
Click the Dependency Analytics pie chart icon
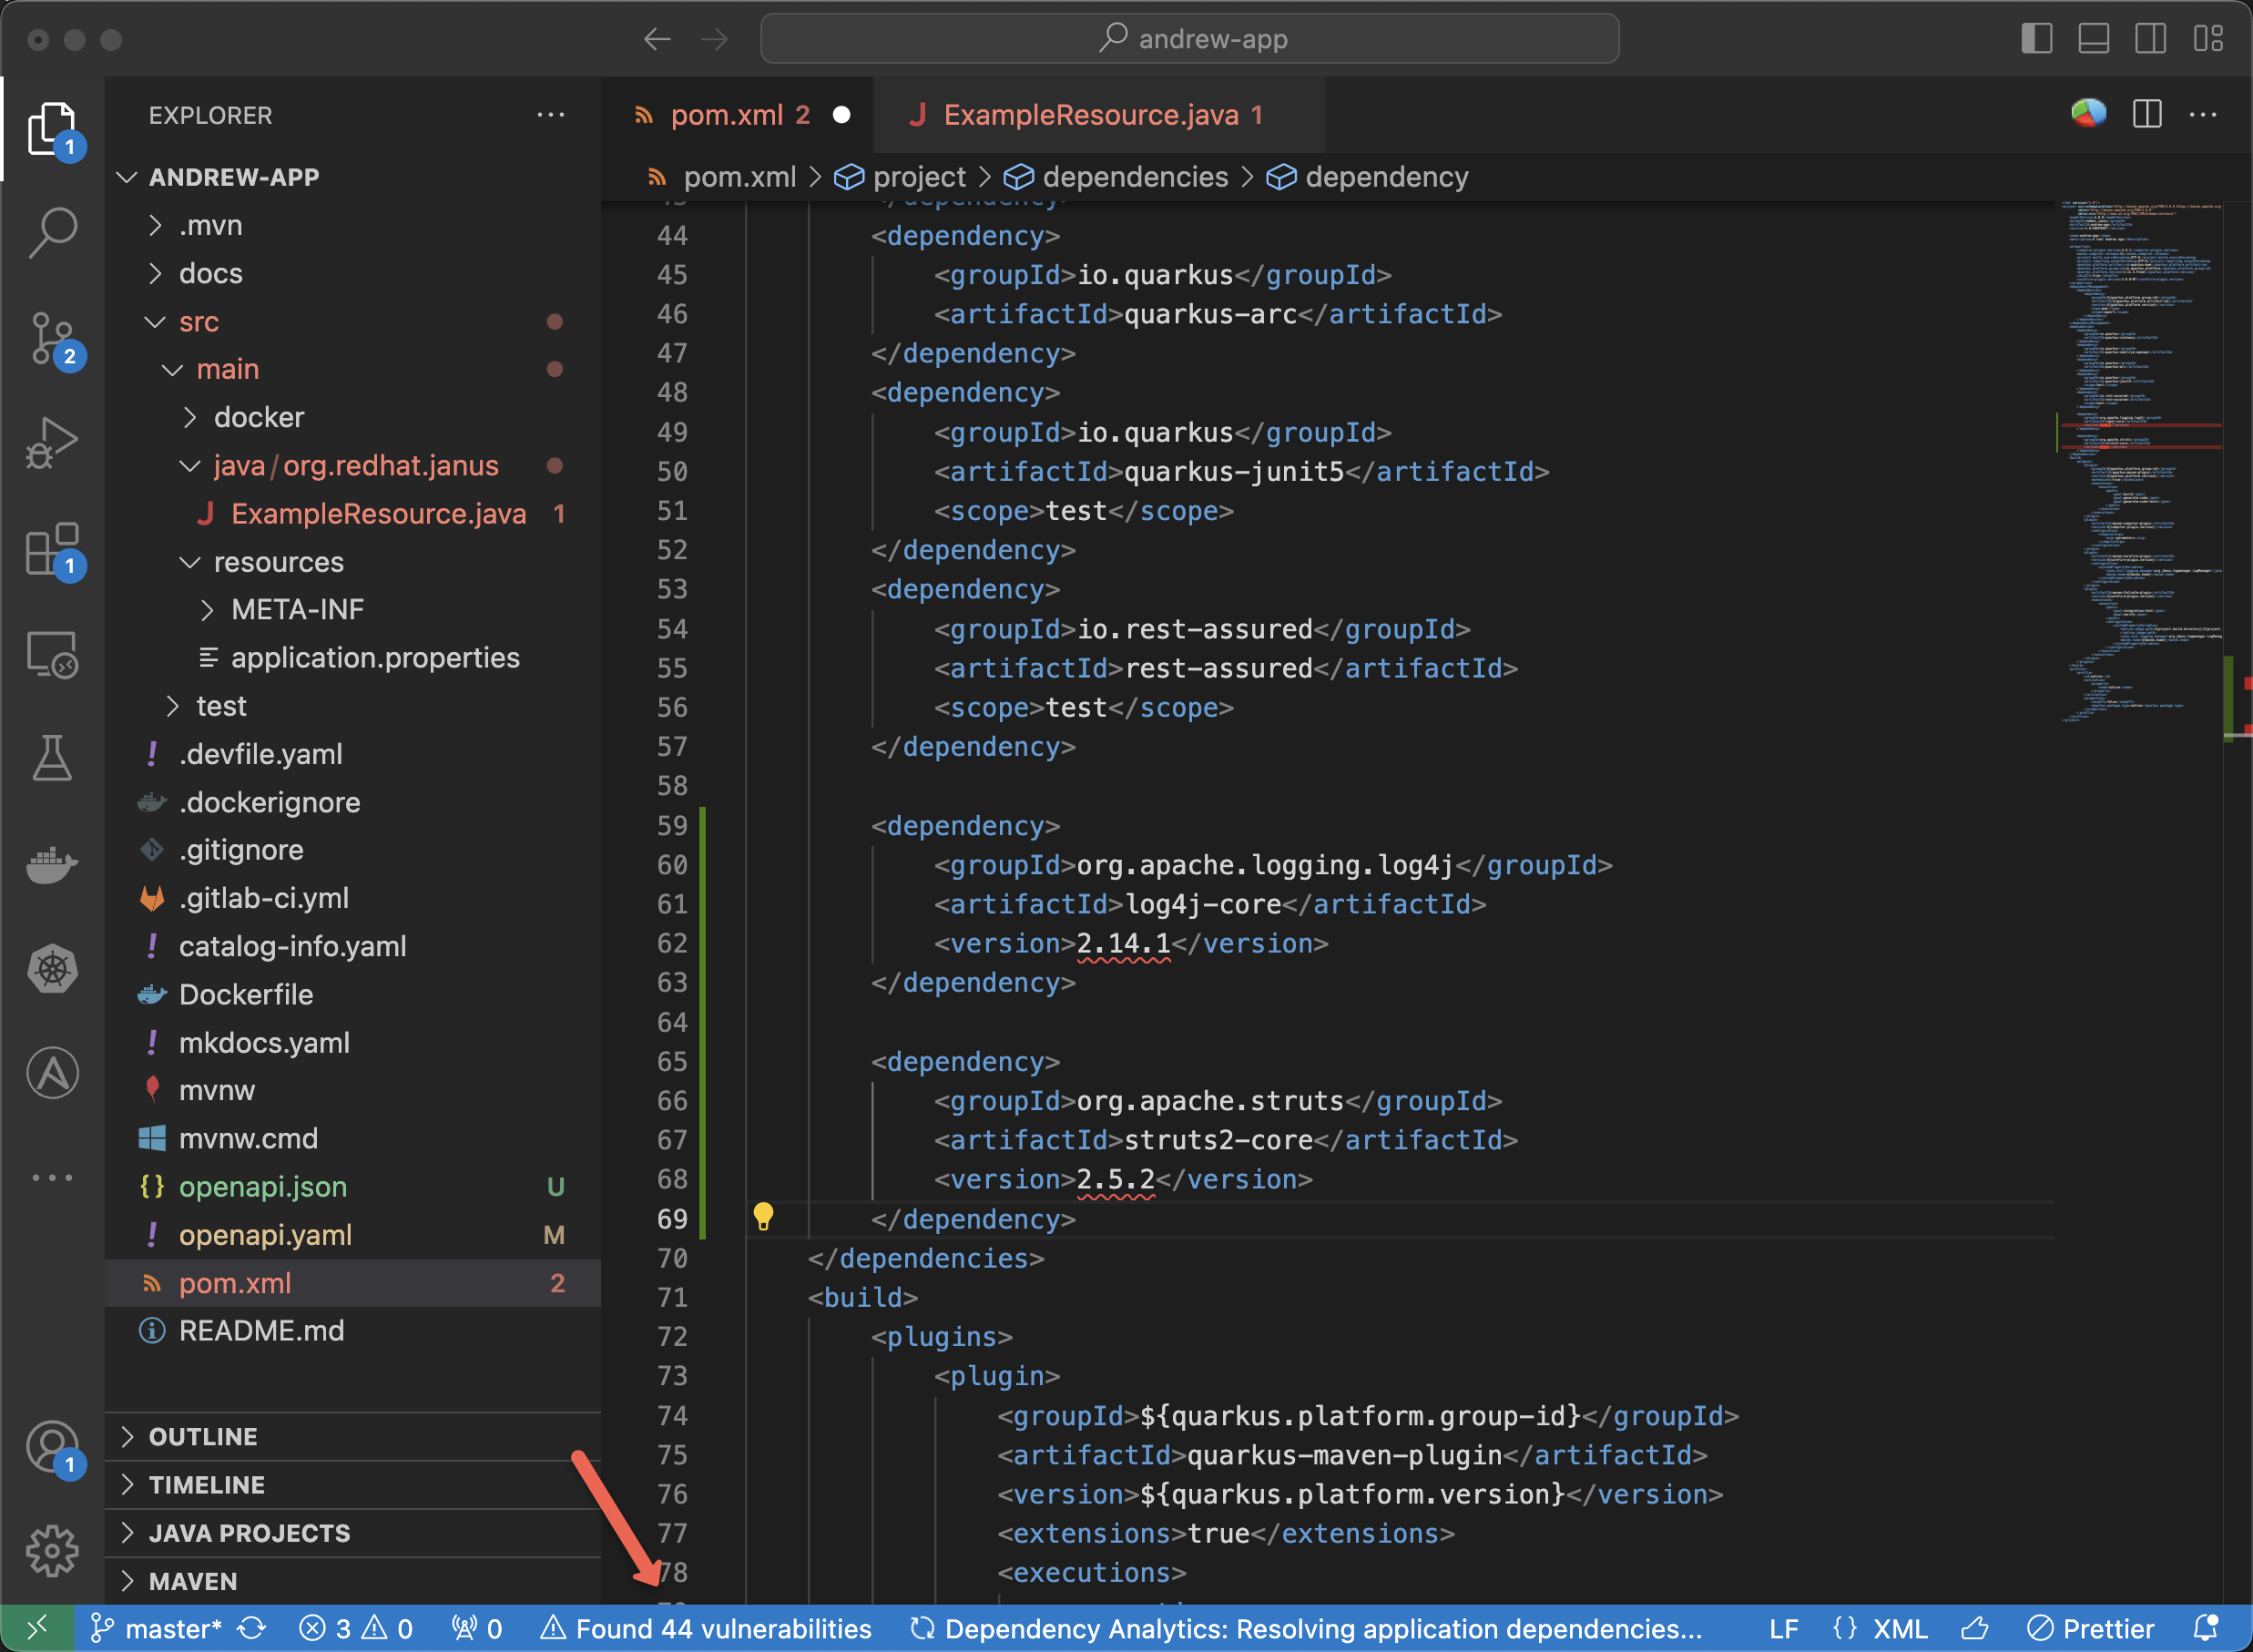pyautogui.click(x=2088, y=114)
